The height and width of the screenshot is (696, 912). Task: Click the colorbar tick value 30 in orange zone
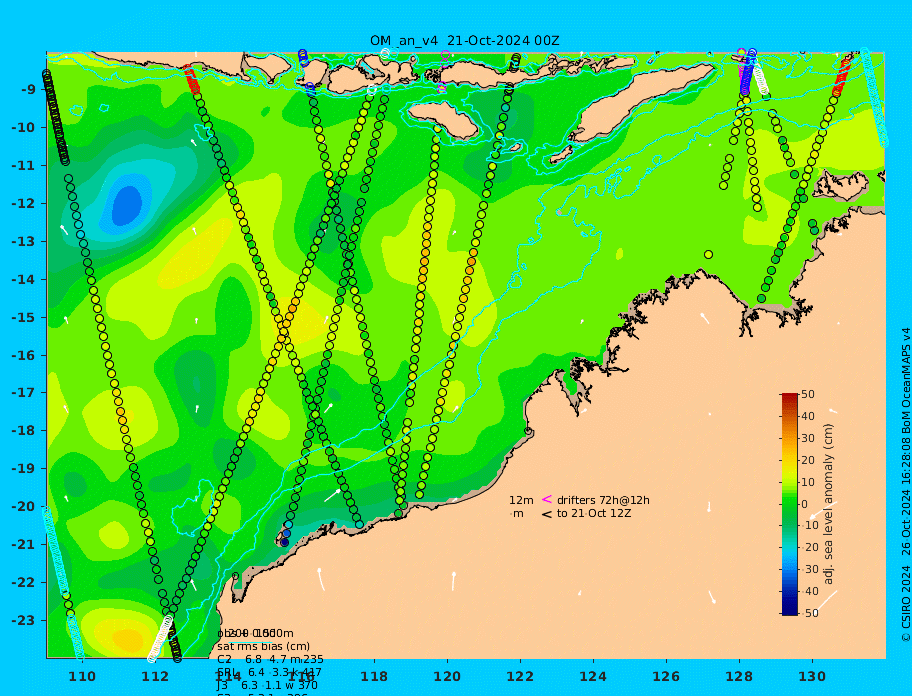click(808, 438)
